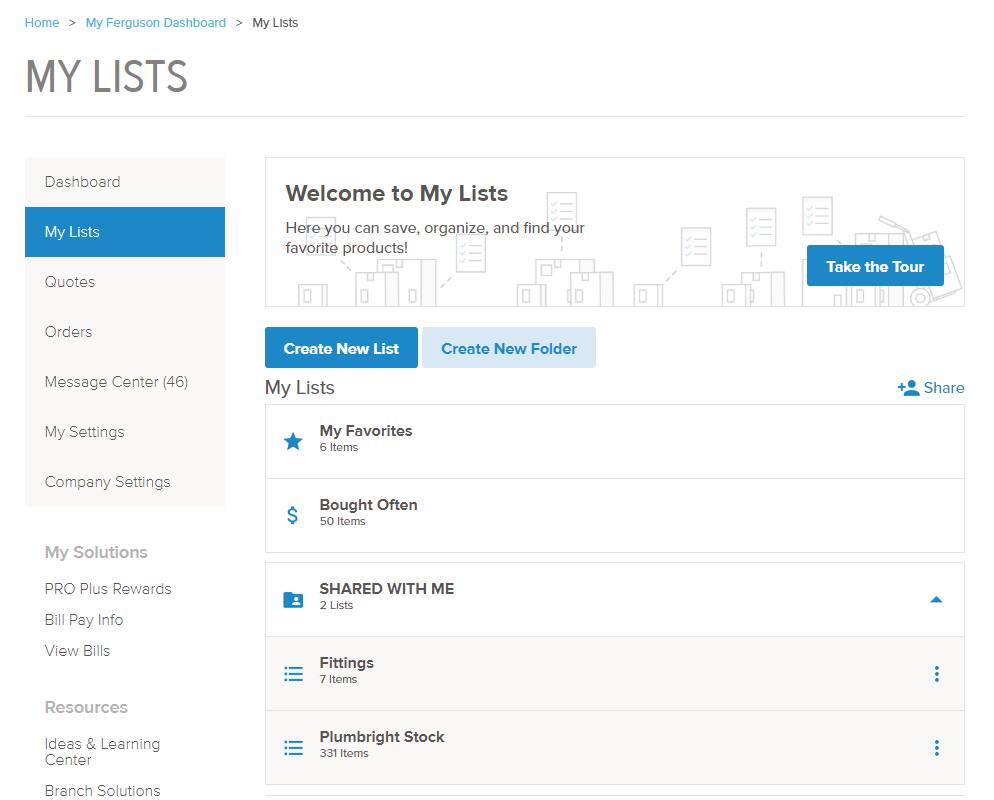
Task: Click the shared folder icon on SHARED WITH ME
Action: click(292, 597)
